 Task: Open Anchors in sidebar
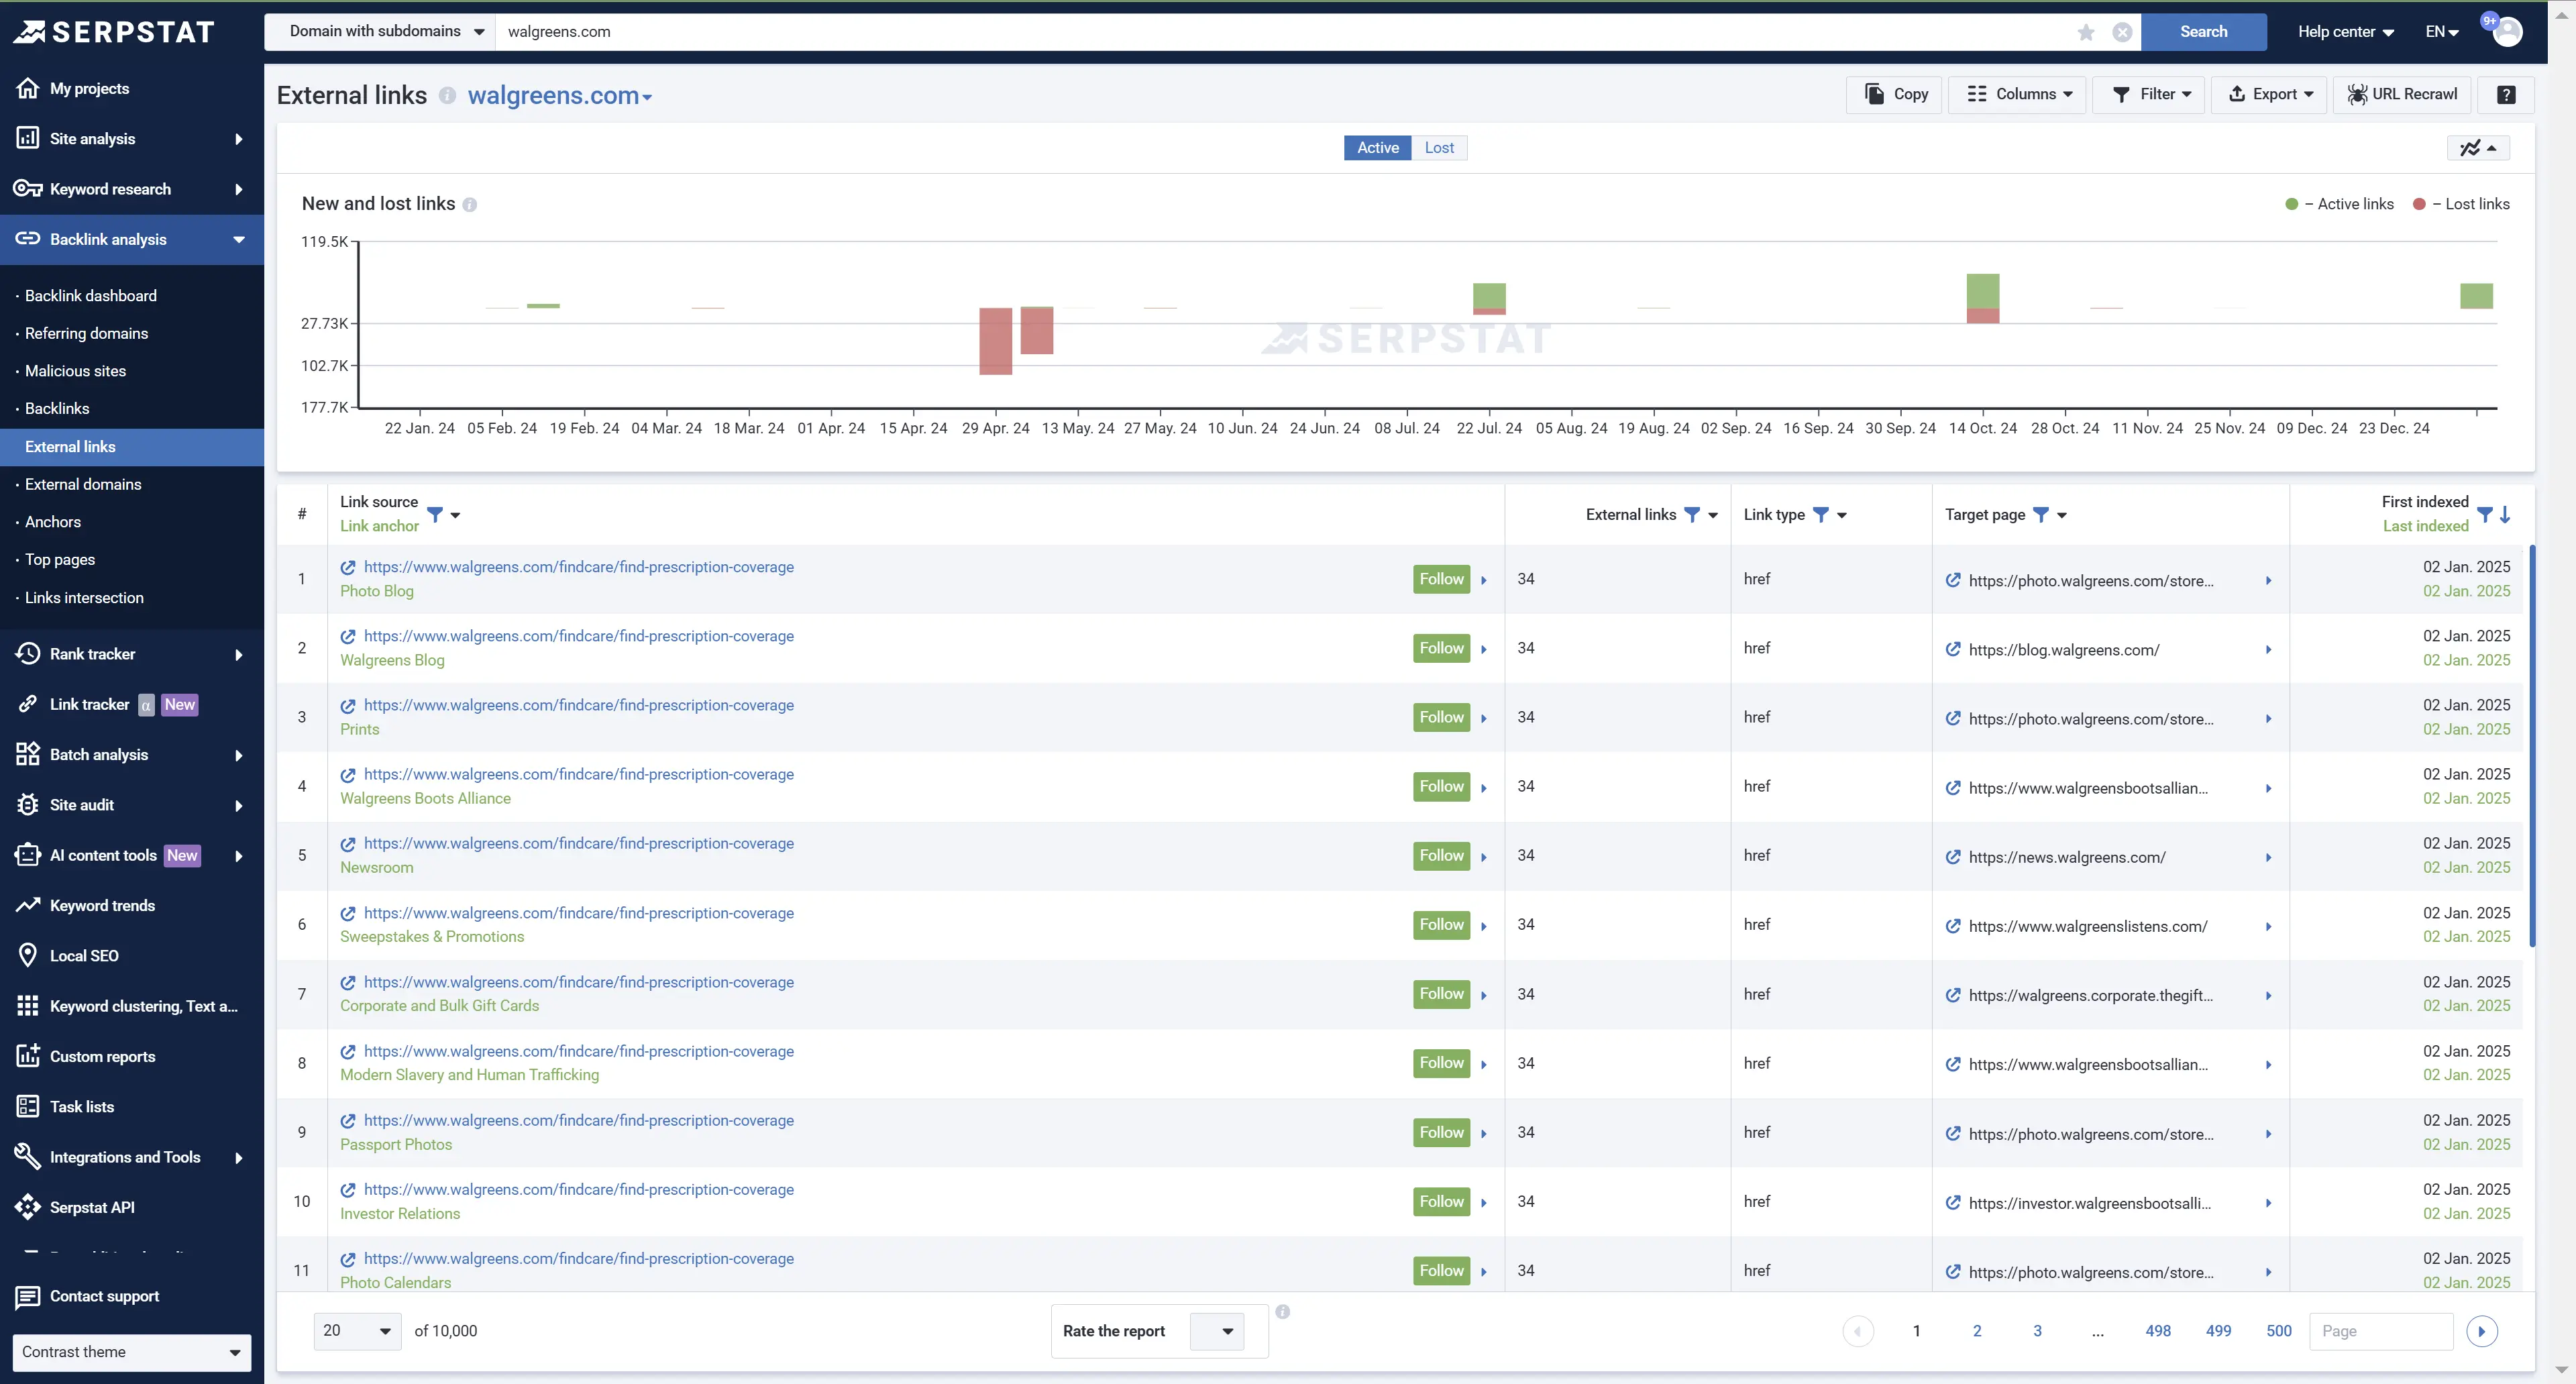click(x=53, y=522)
